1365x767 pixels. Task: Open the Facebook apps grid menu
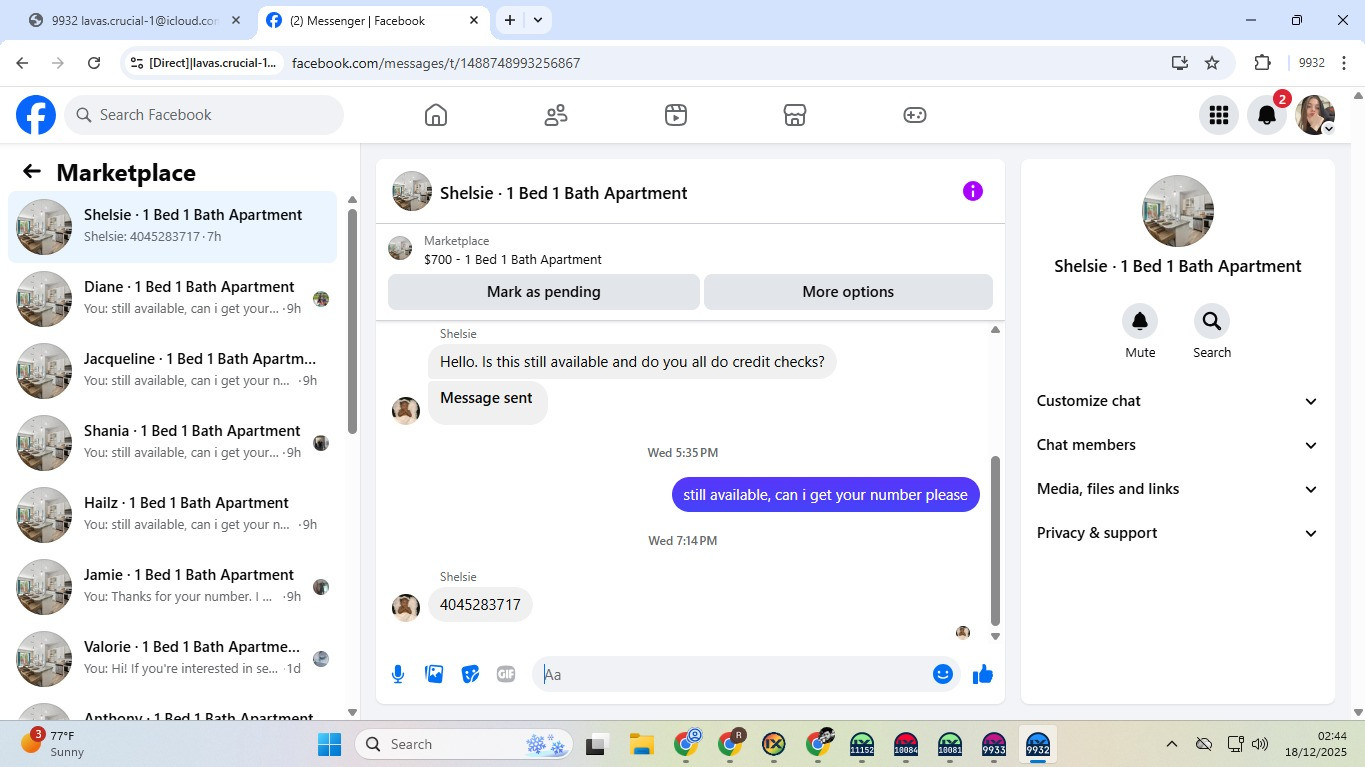(1219, 115)
